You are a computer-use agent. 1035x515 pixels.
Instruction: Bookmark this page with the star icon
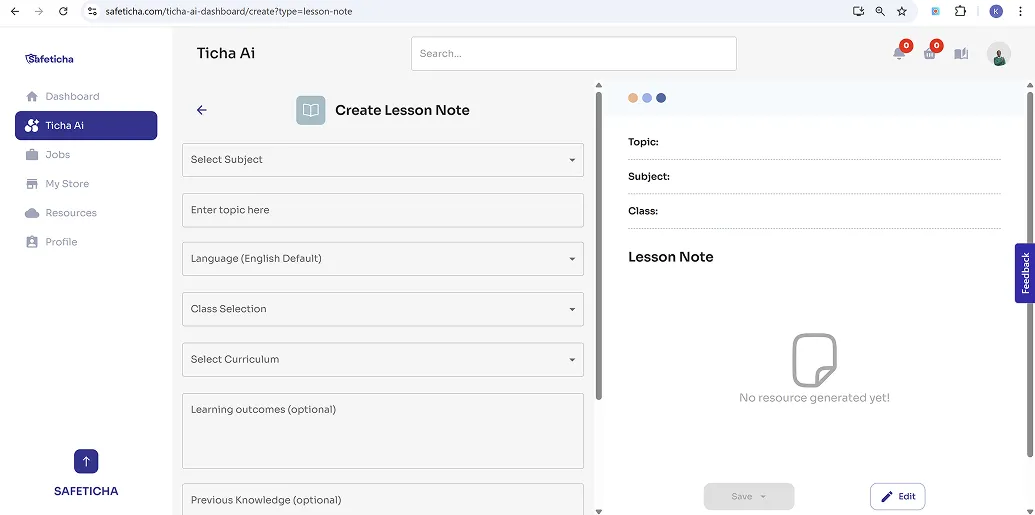point(902,11)
